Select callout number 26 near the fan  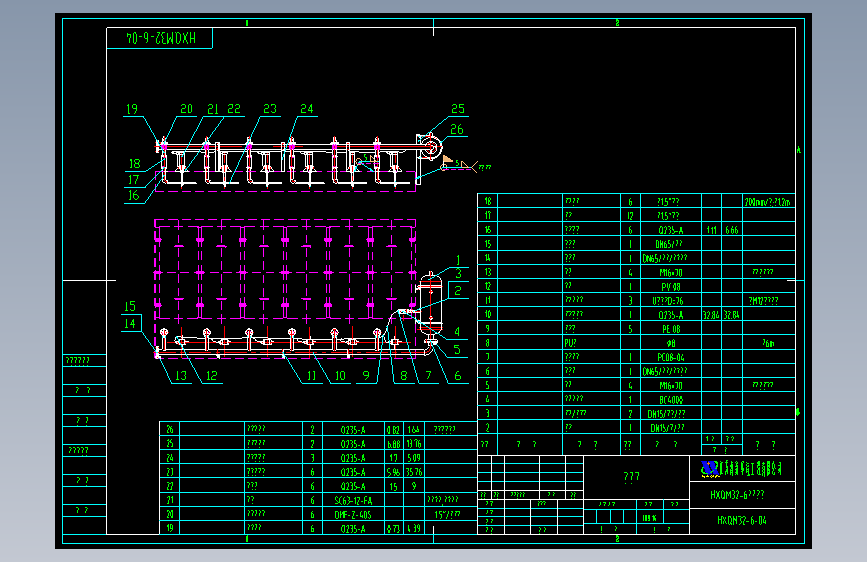pyautogui.click(x=457, y=129)
